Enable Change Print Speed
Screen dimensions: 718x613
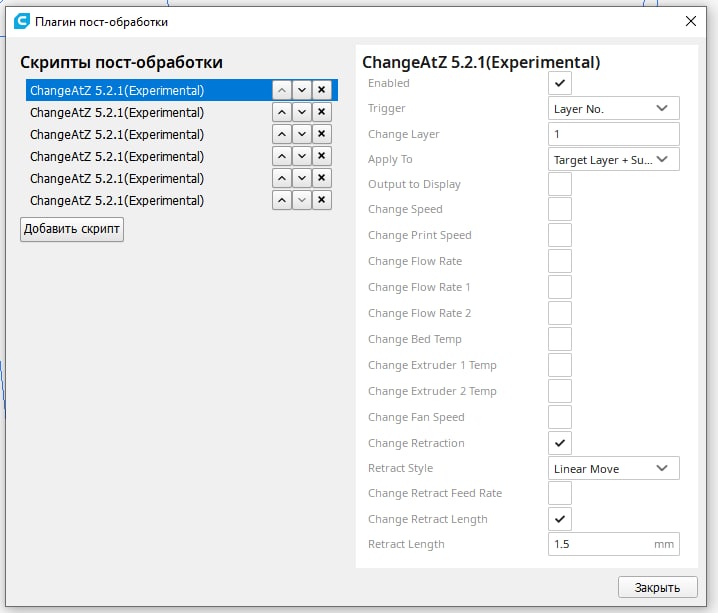pyautogui.click(x=560, y=235)
